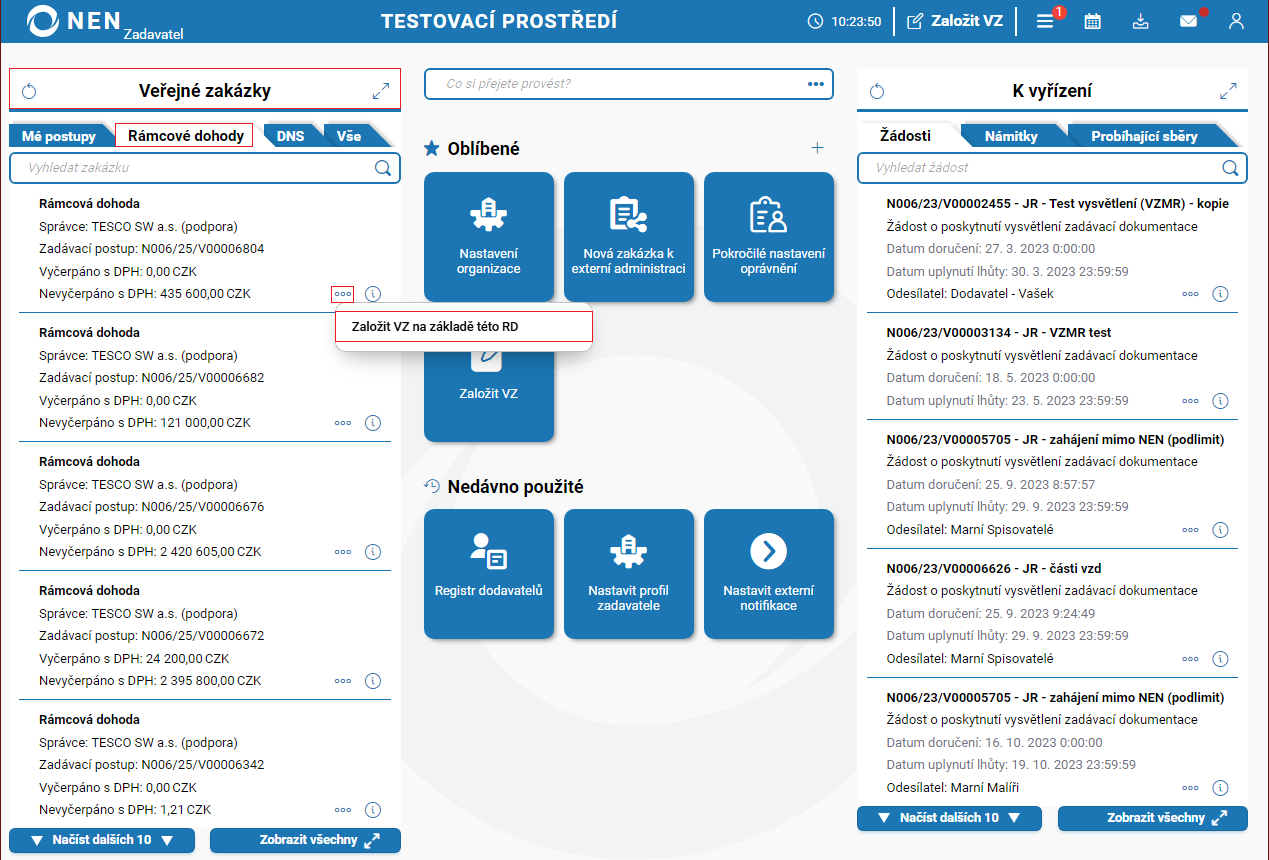
Task: Open Založit VZ tile in Oblíbené
Action: [x=489, y=393]
